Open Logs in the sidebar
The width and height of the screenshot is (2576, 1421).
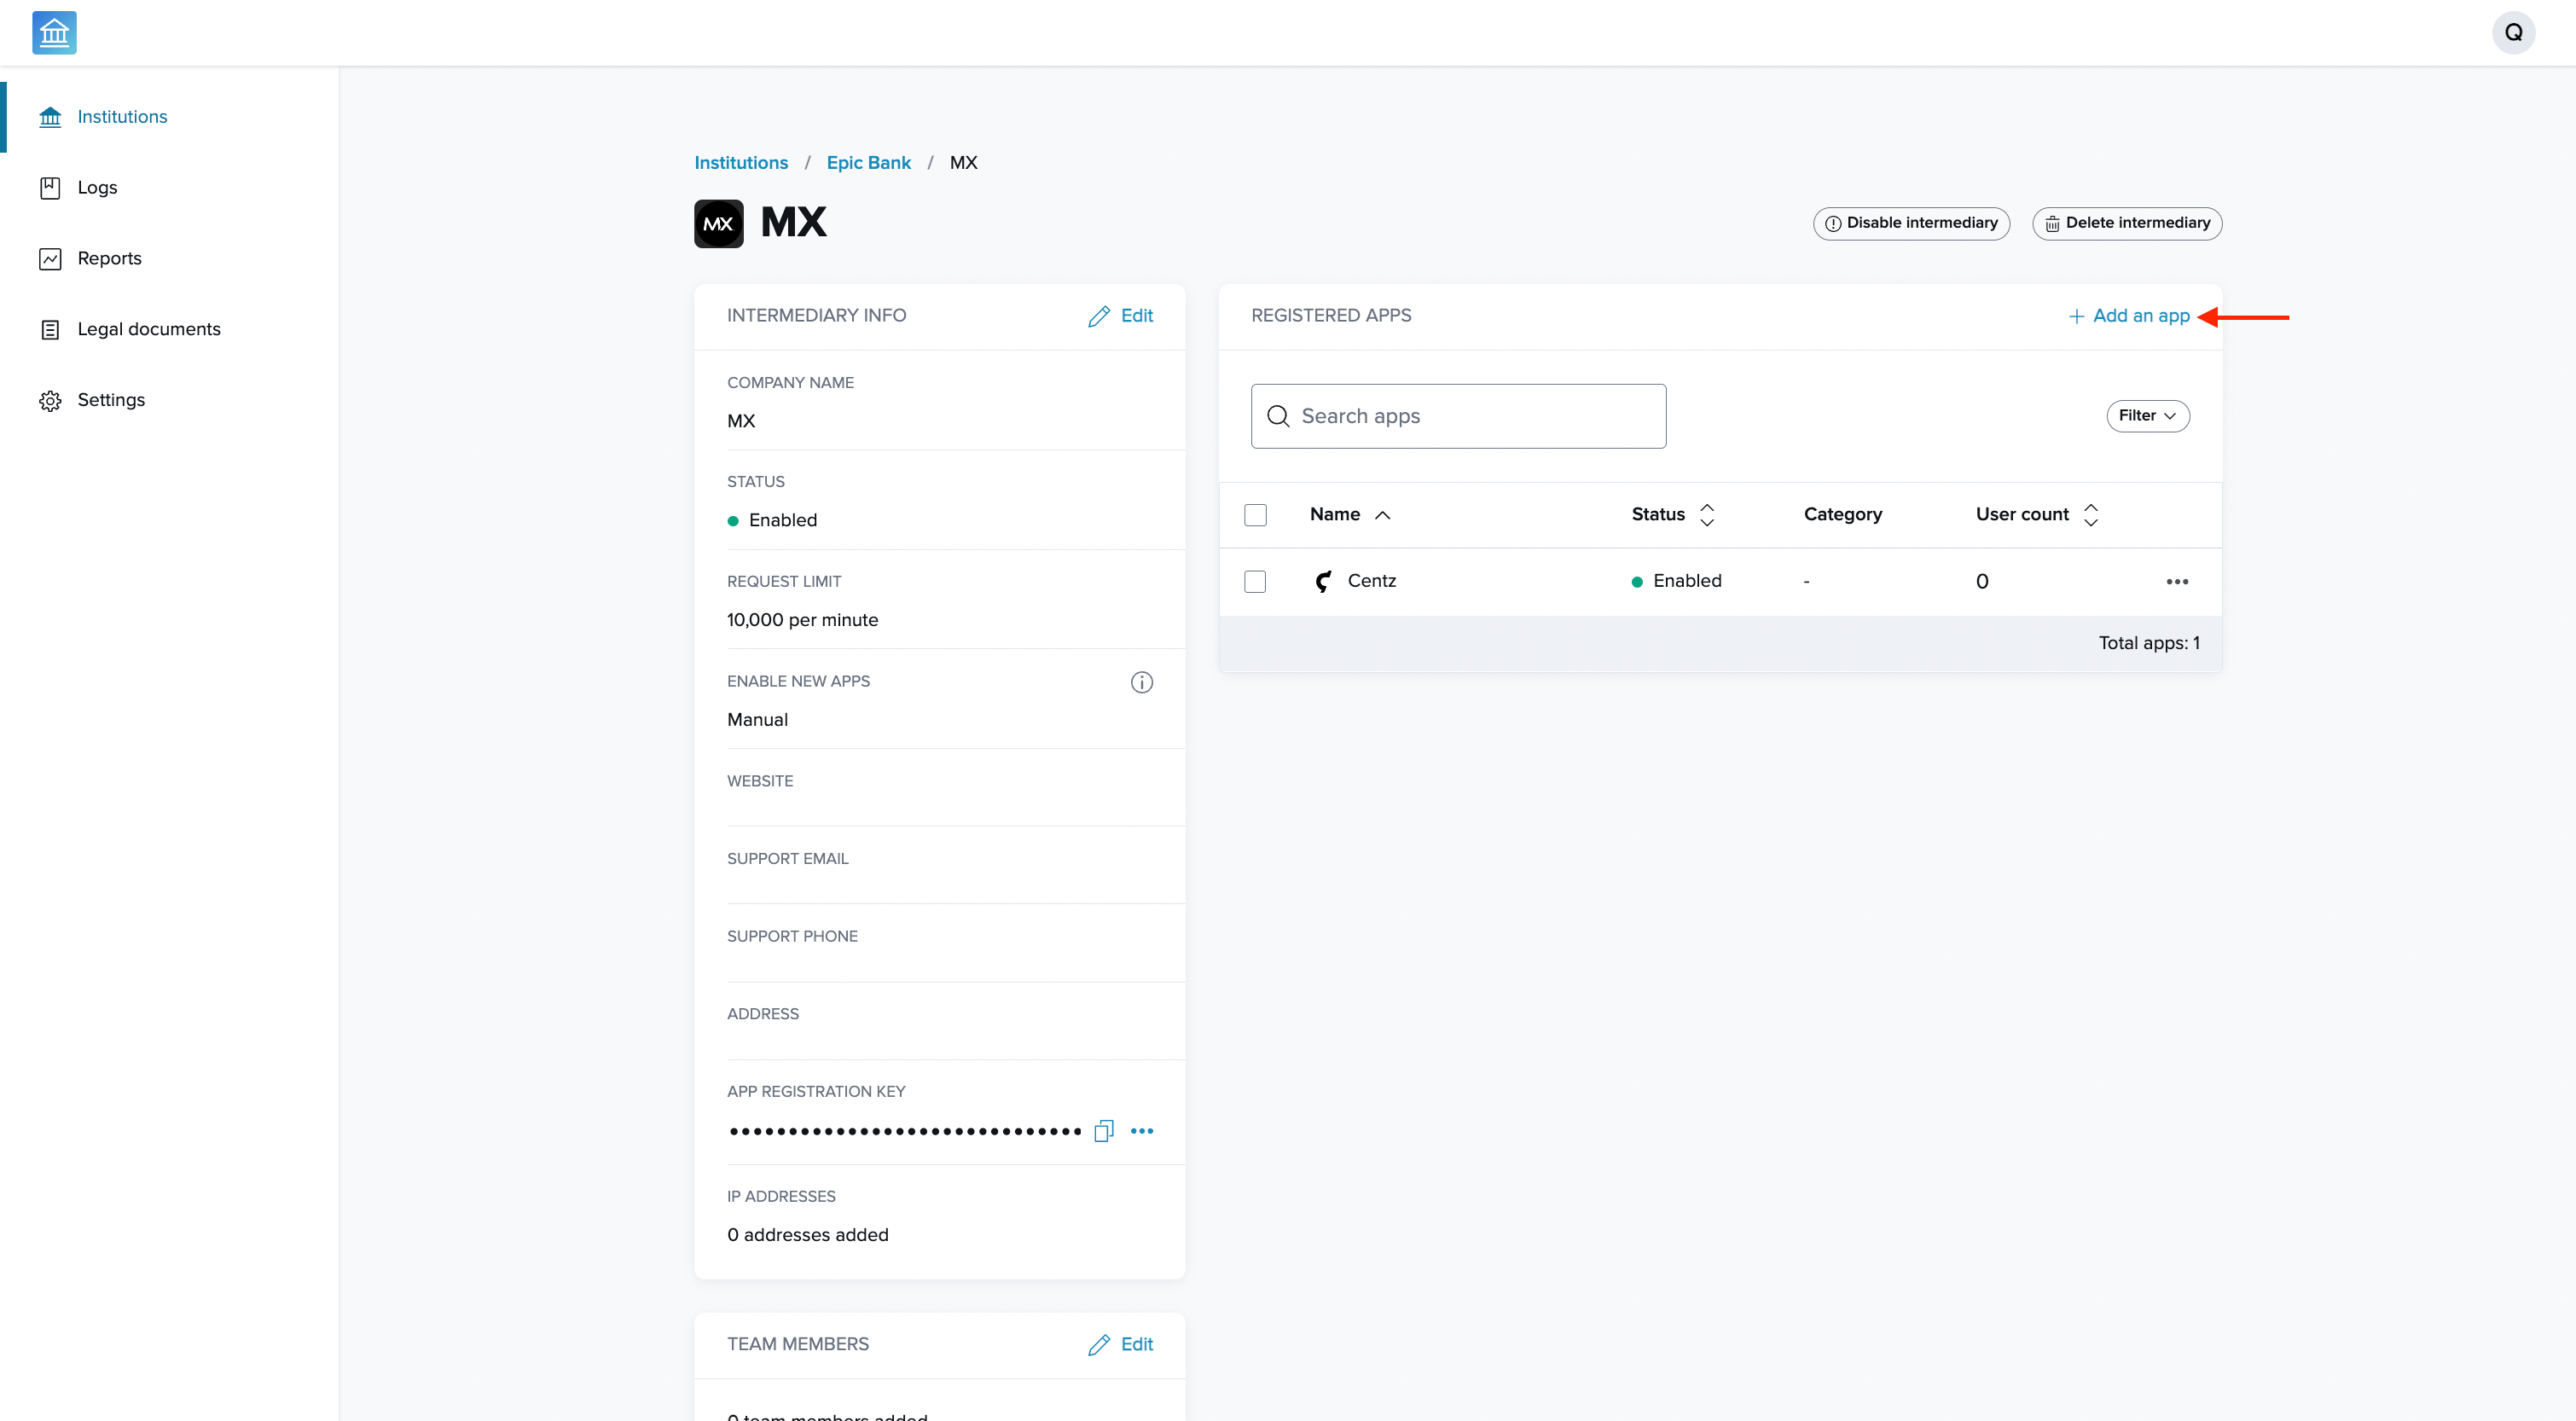tap(97, 188)
